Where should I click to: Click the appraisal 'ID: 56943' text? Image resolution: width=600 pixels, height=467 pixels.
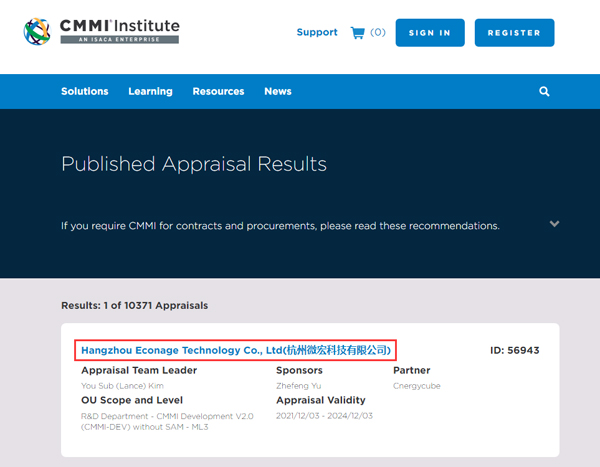coord(515,350)
